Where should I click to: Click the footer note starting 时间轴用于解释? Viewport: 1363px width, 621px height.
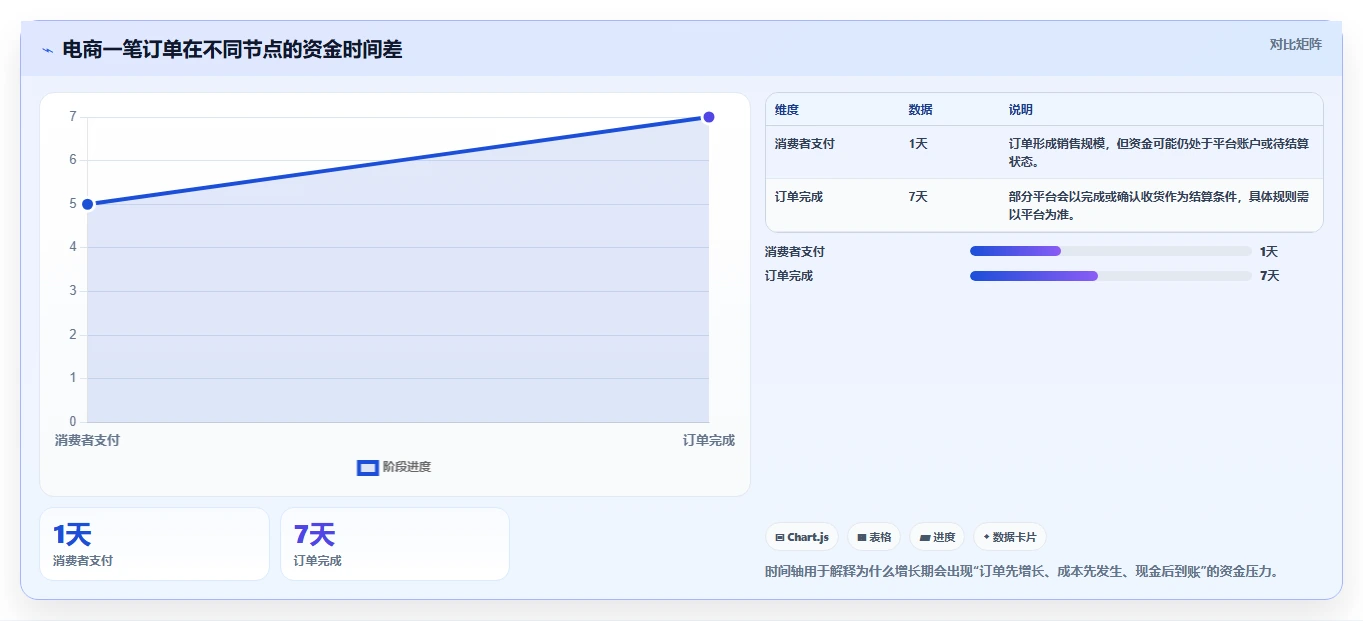(x=1022, y=572)
